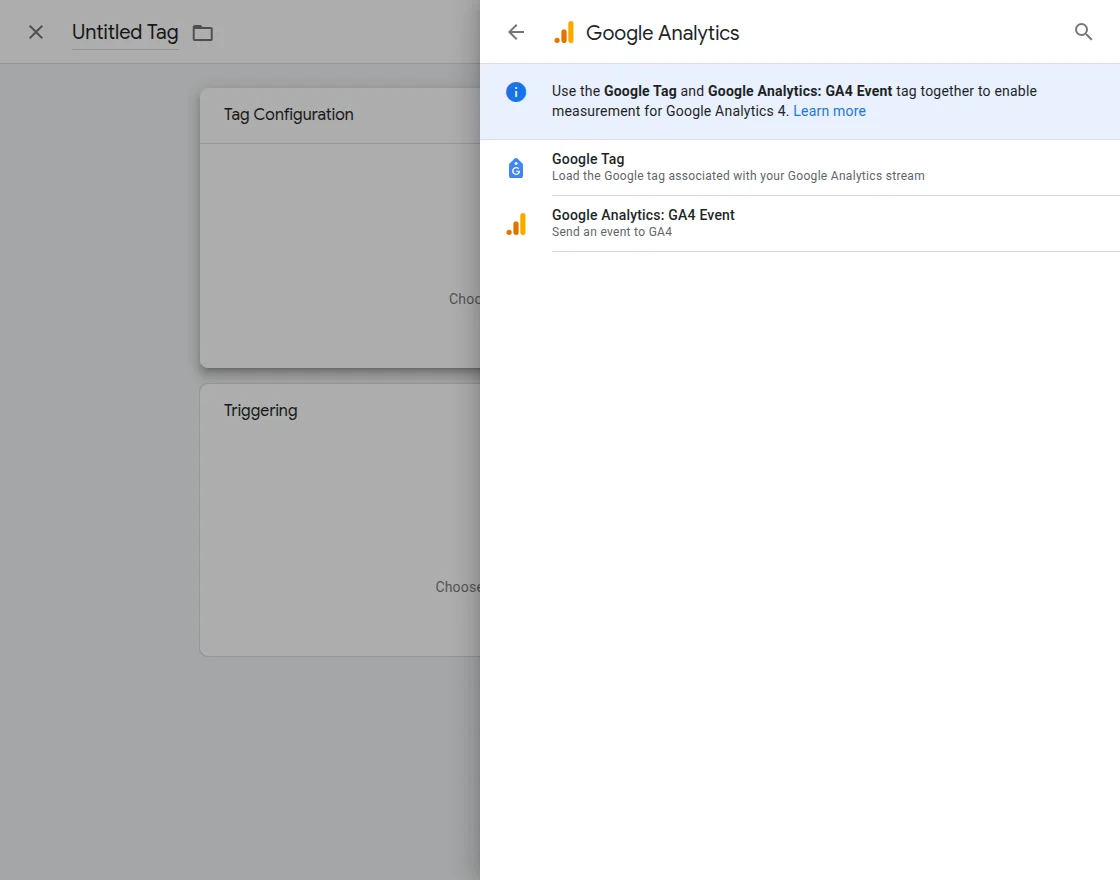This screenshot has height=880, width=1120.
Task: Click the Google Tag description text
Action: pos(738,175)
